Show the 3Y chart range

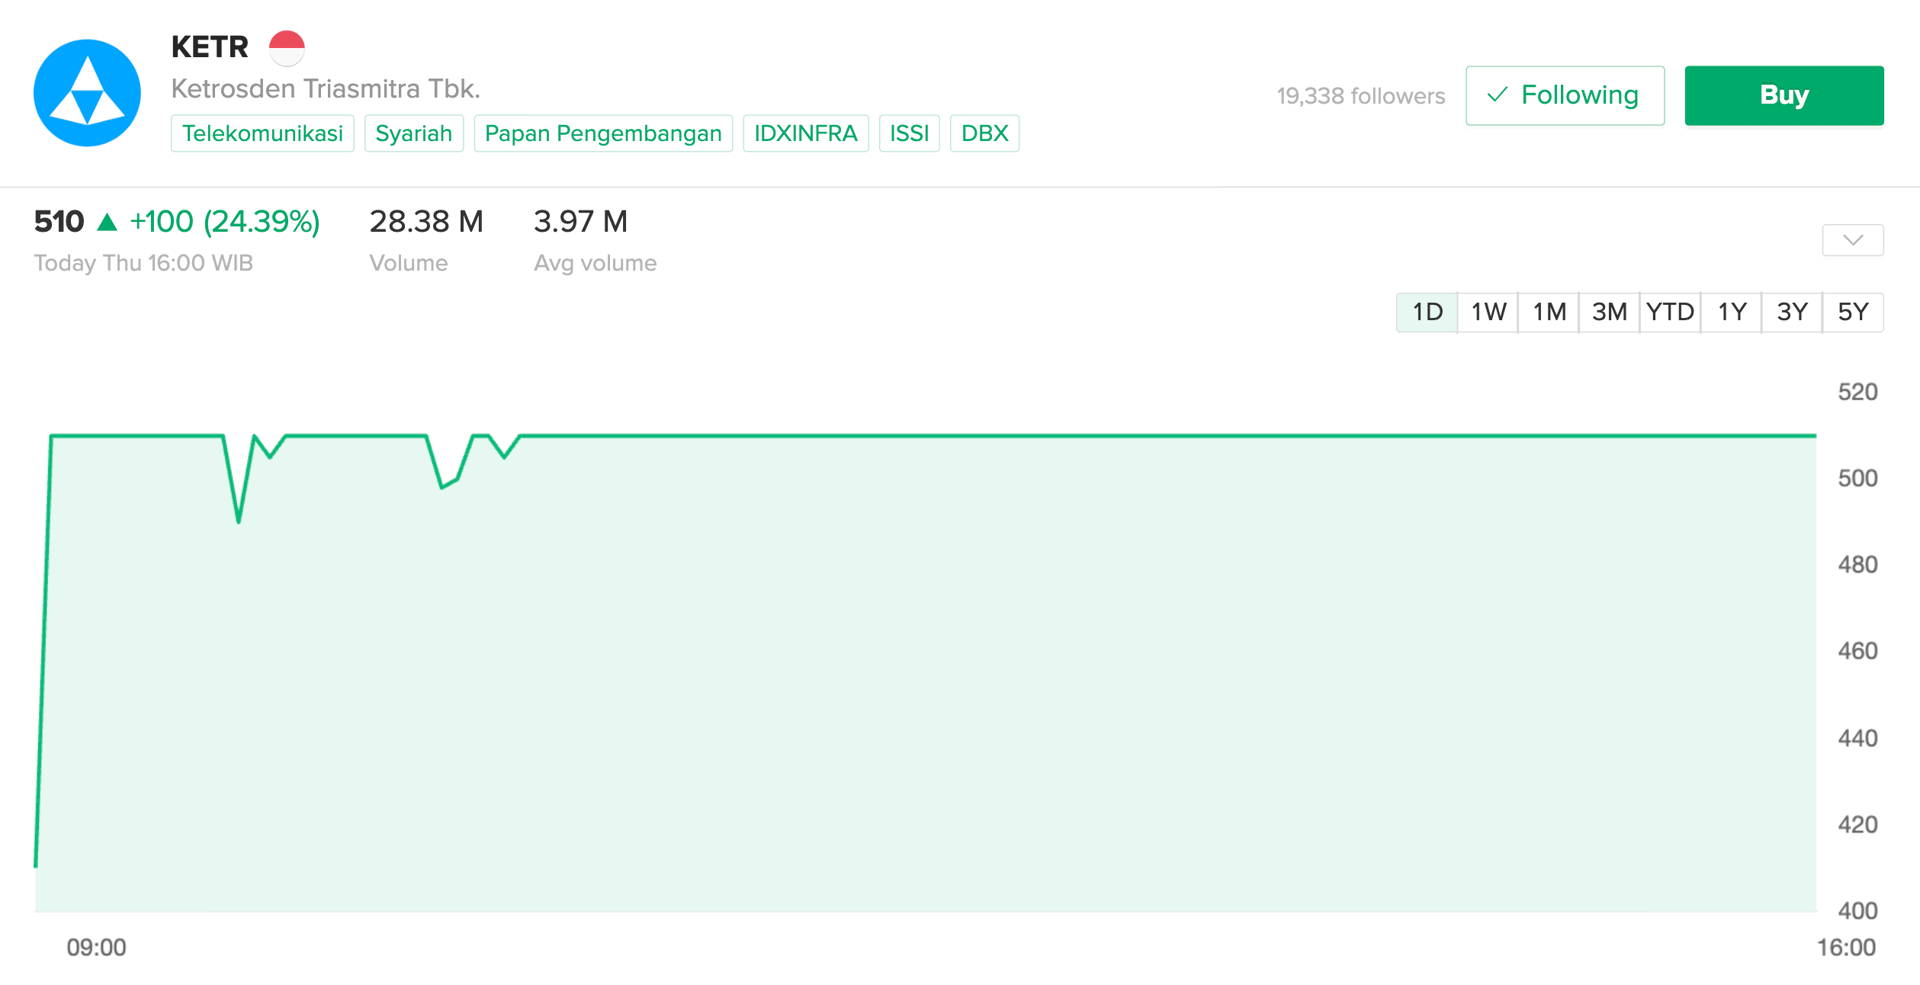click(1792, 312)
